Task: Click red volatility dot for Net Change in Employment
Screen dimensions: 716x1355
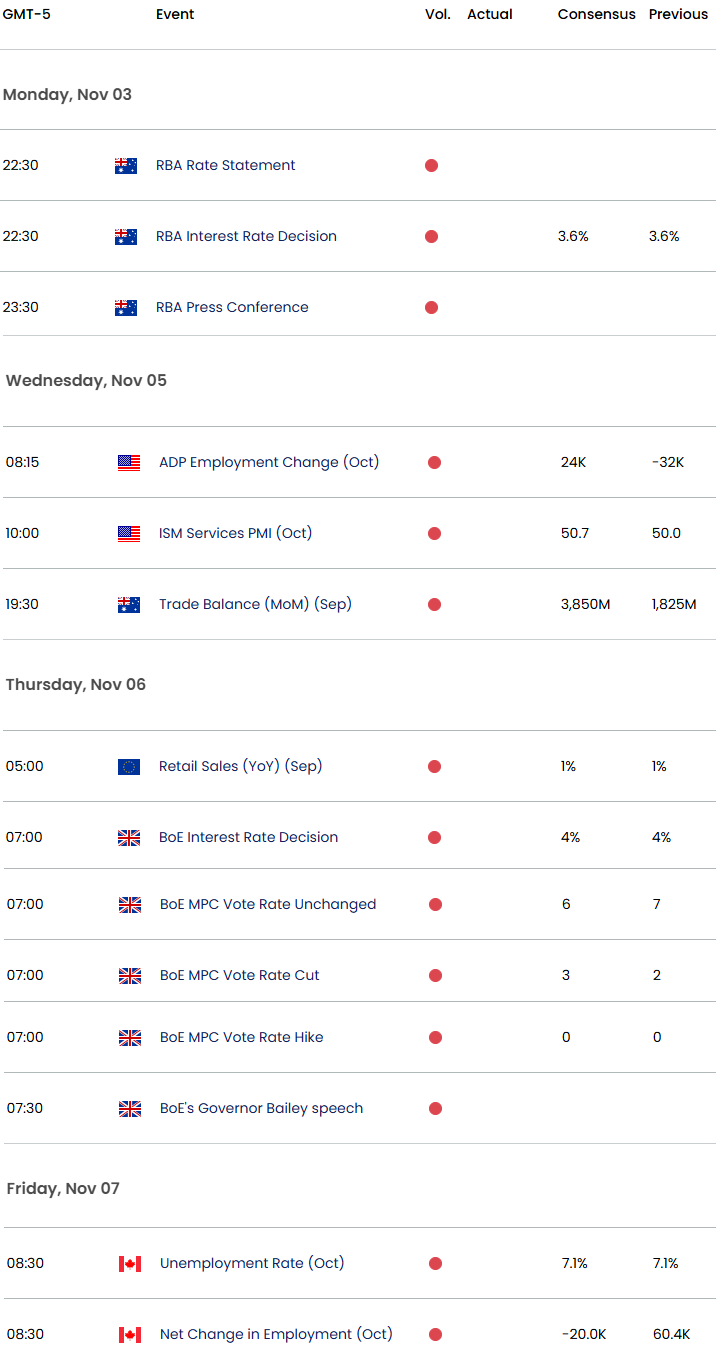Action: point(435,1335)
